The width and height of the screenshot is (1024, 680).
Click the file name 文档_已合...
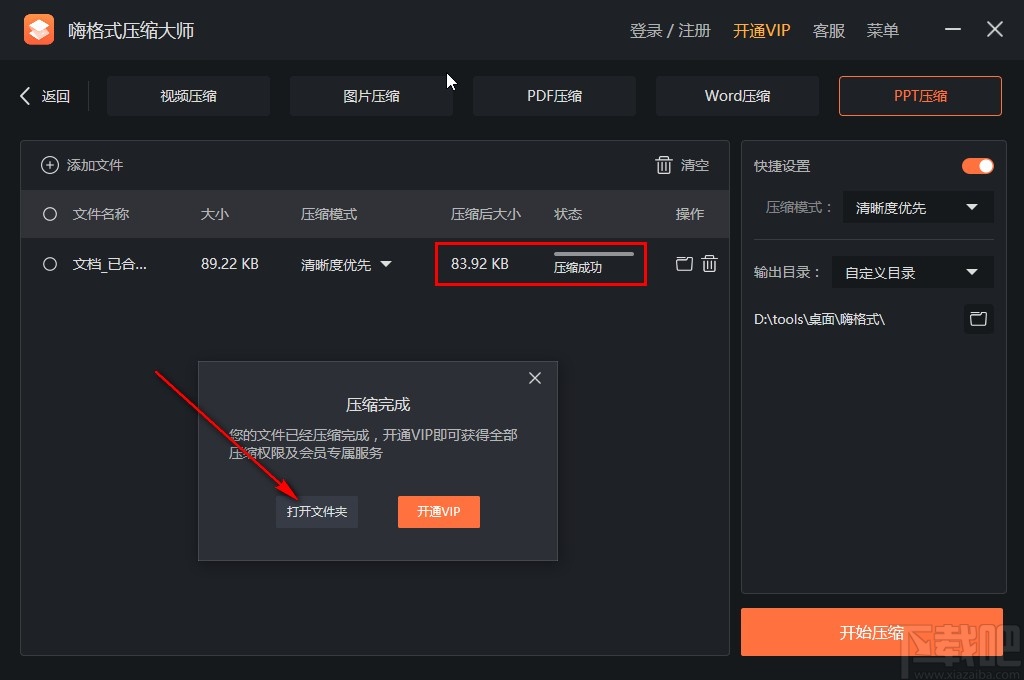click(x=109, y=264)
